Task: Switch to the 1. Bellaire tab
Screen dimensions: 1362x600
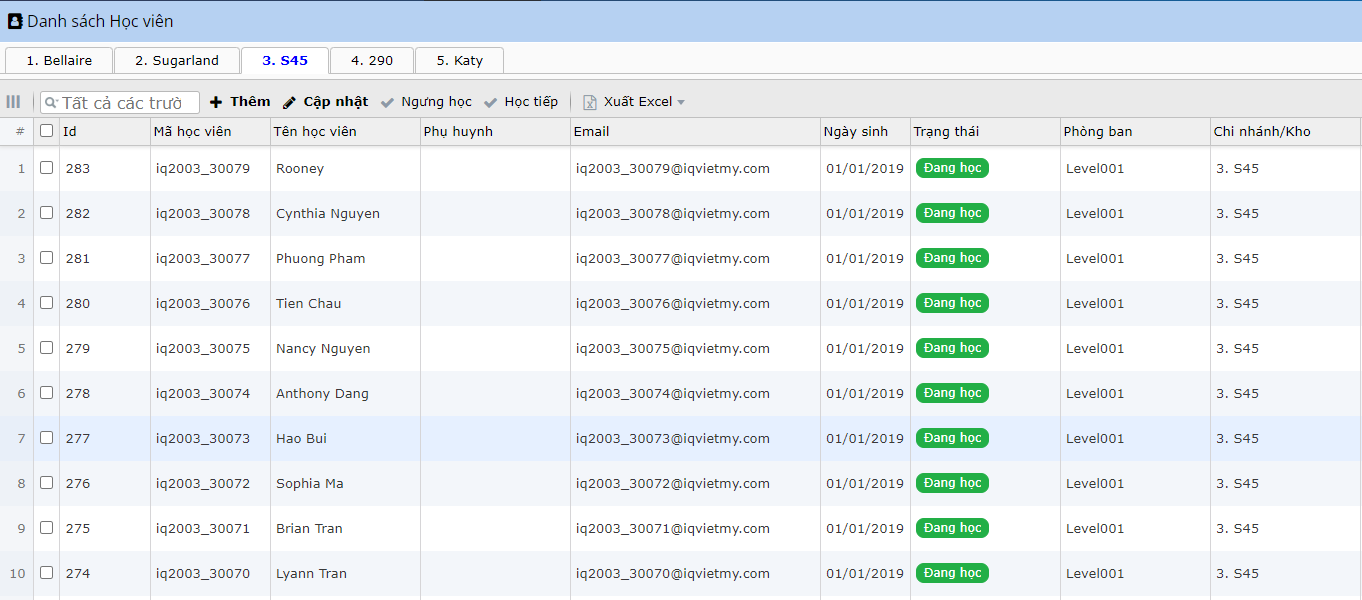Action: 59,61
